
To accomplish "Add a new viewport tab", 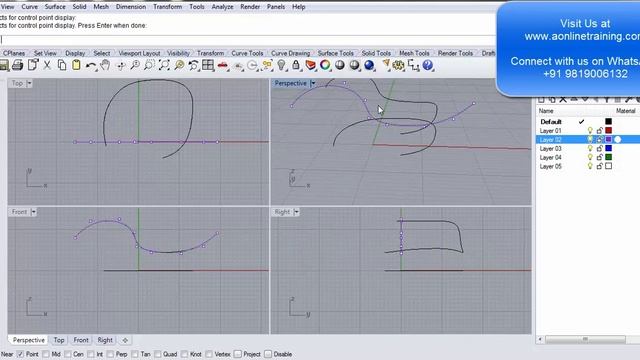I will [125, 340].
